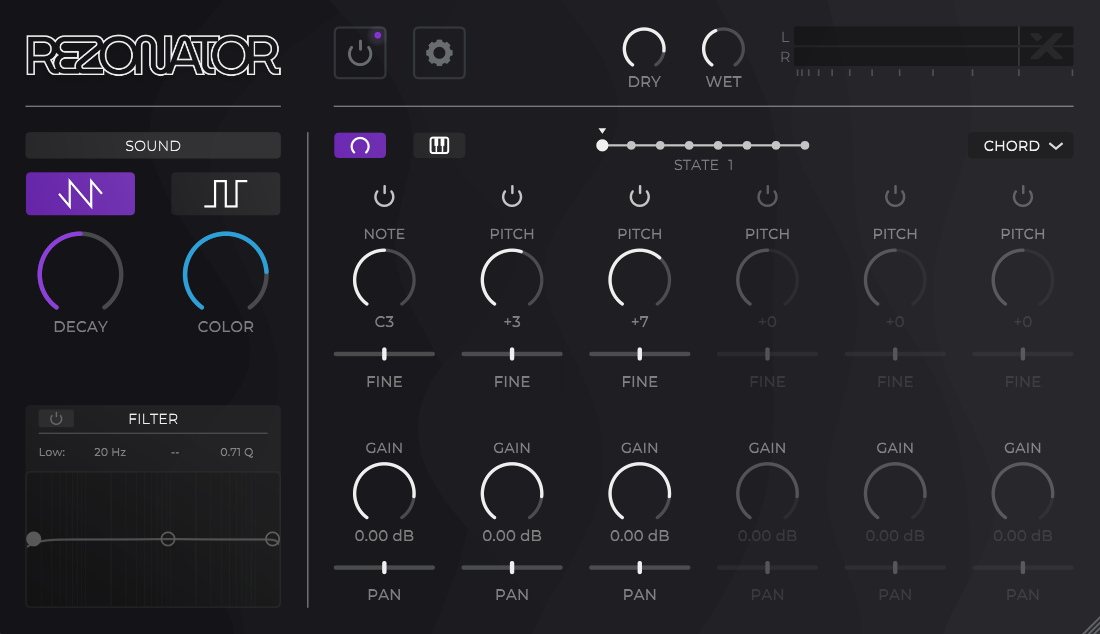Disable the first resonator above NOTE
The image size is (1100, 634).
coord(384,196)
